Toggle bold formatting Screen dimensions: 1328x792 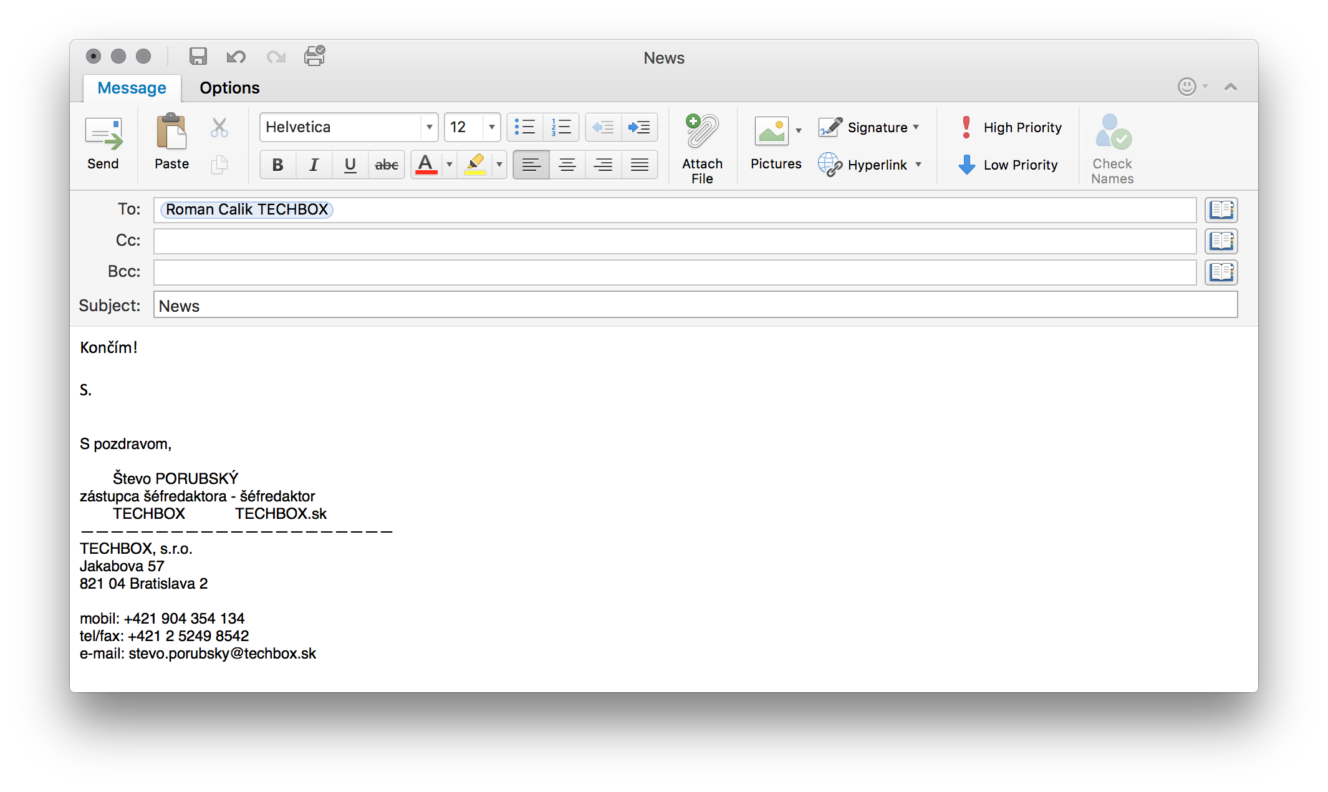click(x=278, y=165)
